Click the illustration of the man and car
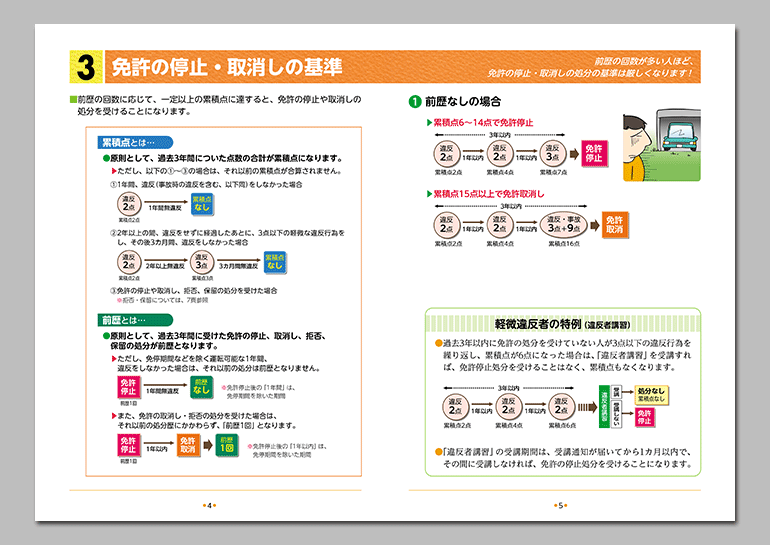This screenshot has height=545, width=770. pos(661,145)
